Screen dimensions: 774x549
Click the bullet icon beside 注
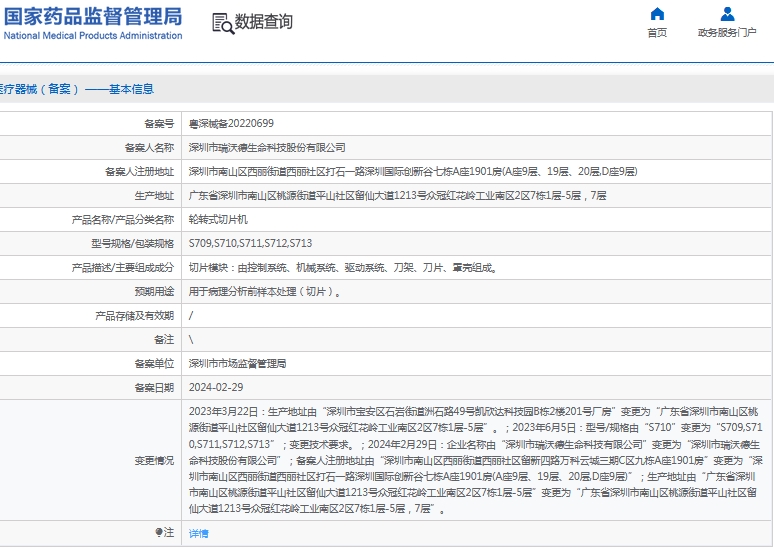click(x=158, y=532)
